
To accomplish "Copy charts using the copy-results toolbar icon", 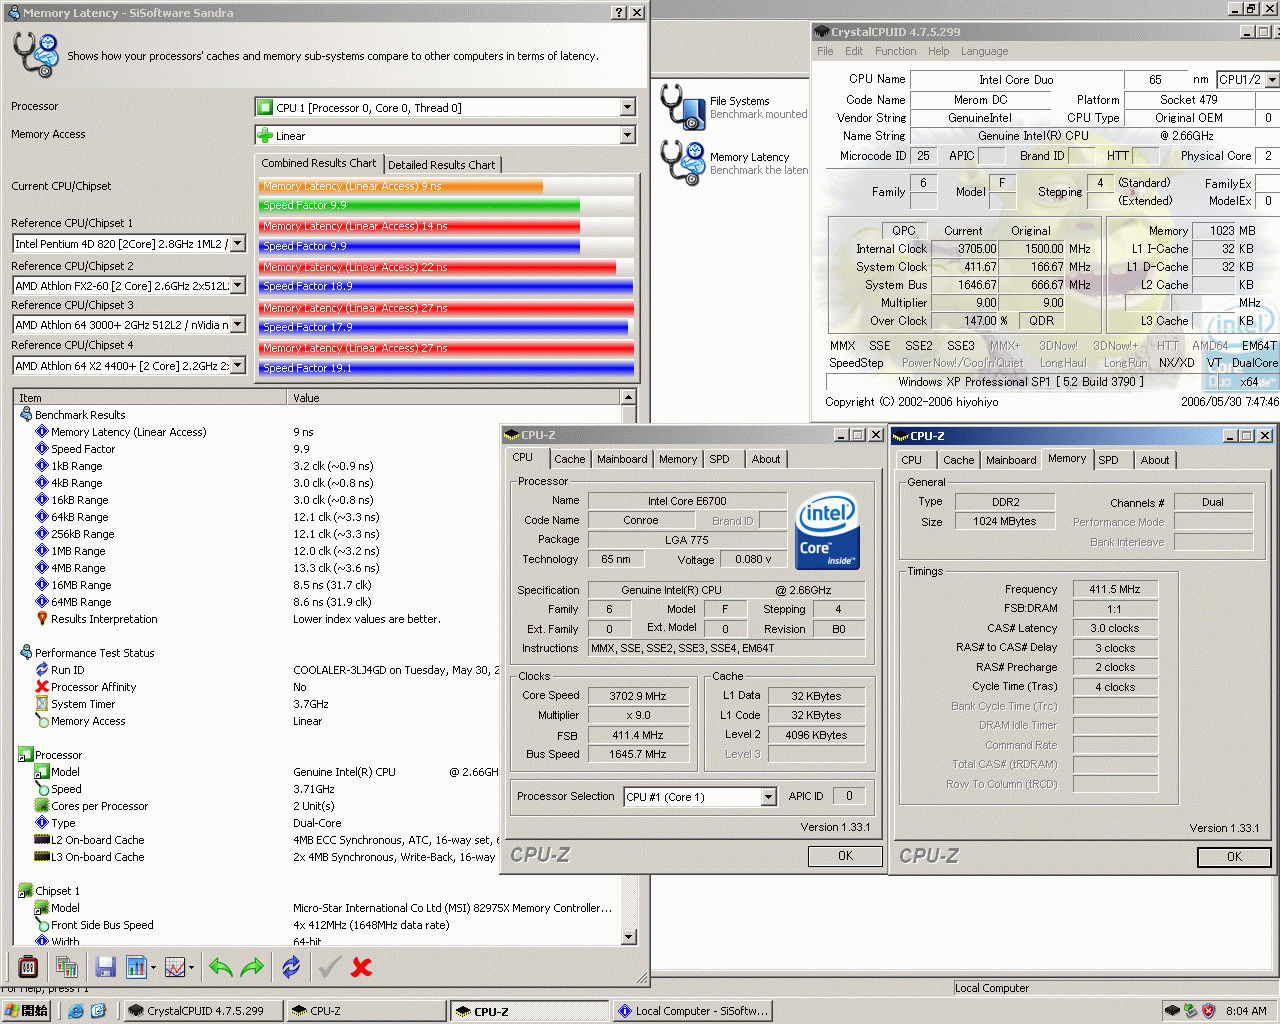I will (x=67, y=967).
